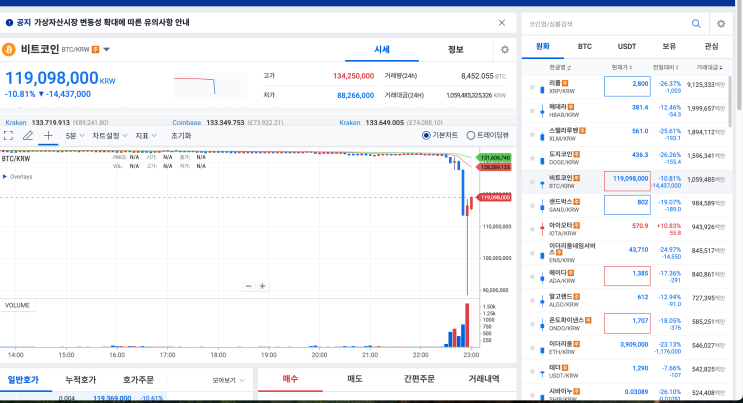
Task: Open the BTC/KRW market selector arrow
Action: coord(107,49)
